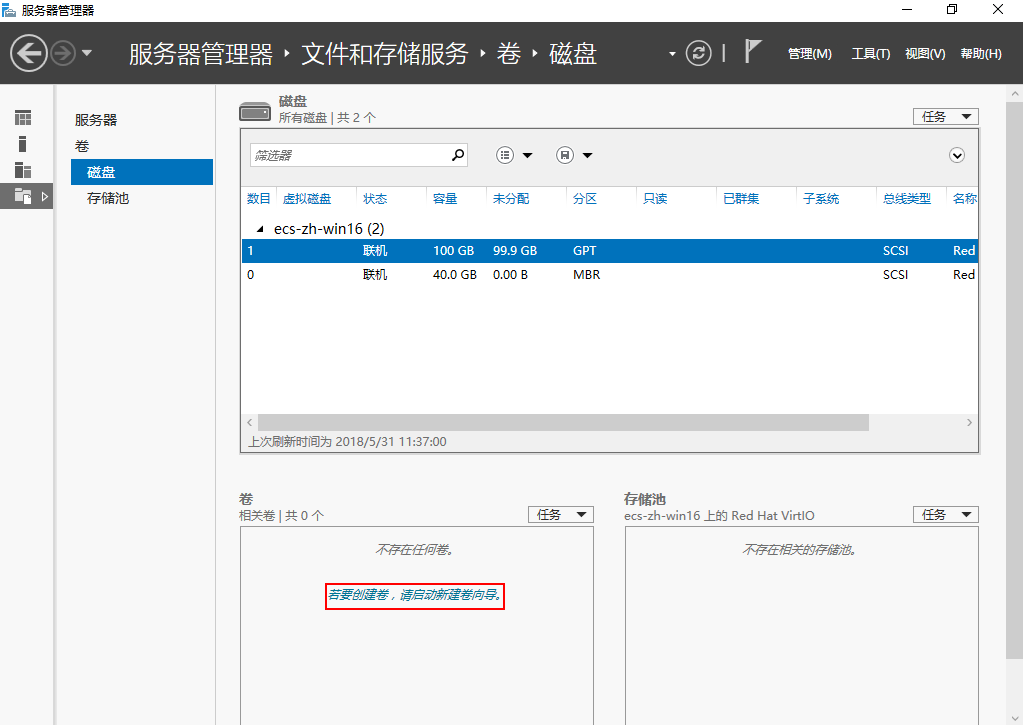The image size is (1023, 725).
Task: Click the new volume wizard link
Action: 415,596
